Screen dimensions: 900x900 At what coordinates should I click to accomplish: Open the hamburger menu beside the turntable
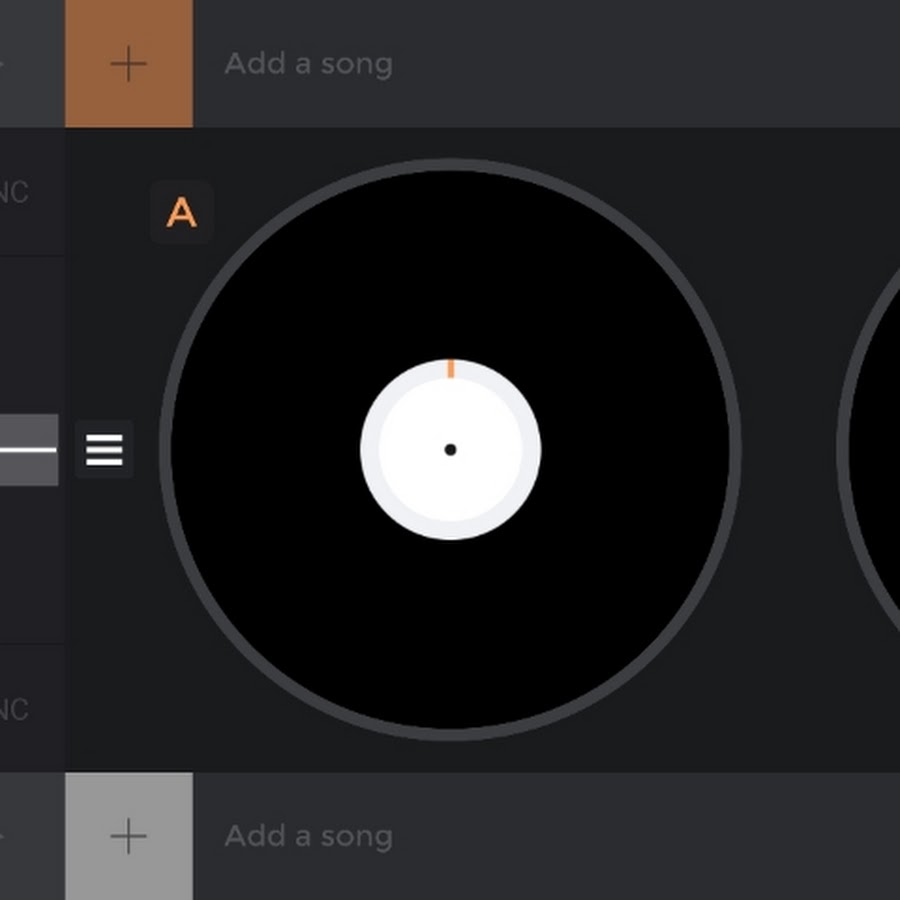click(x=104, y=449)
